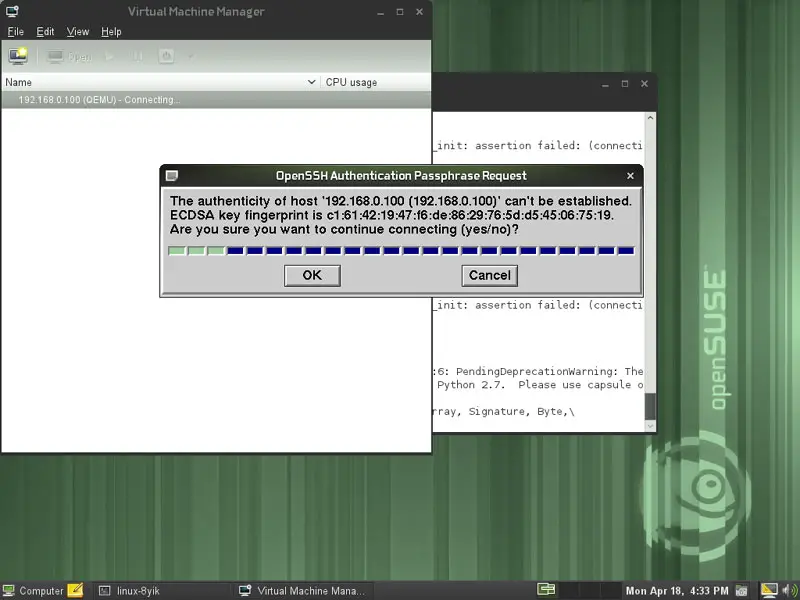Click the Create new virtual machine icon

click(18, 56)
